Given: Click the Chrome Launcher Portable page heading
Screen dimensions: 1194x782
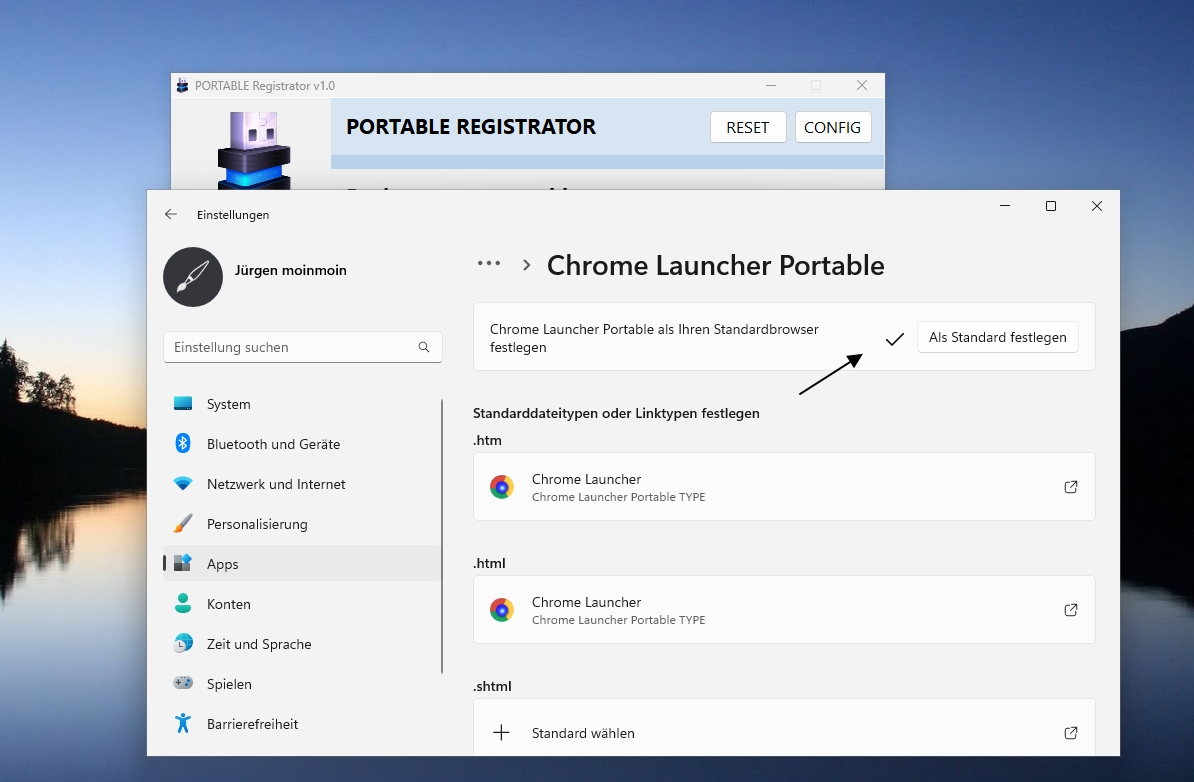Looking at the screenshot, I should (715, 266).
